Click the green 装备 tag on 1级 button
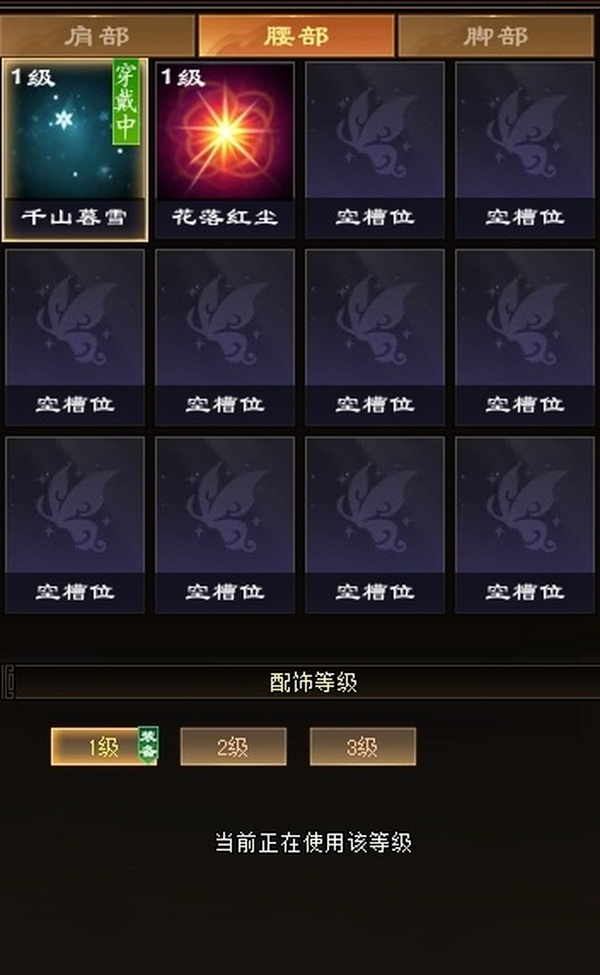 148,744
